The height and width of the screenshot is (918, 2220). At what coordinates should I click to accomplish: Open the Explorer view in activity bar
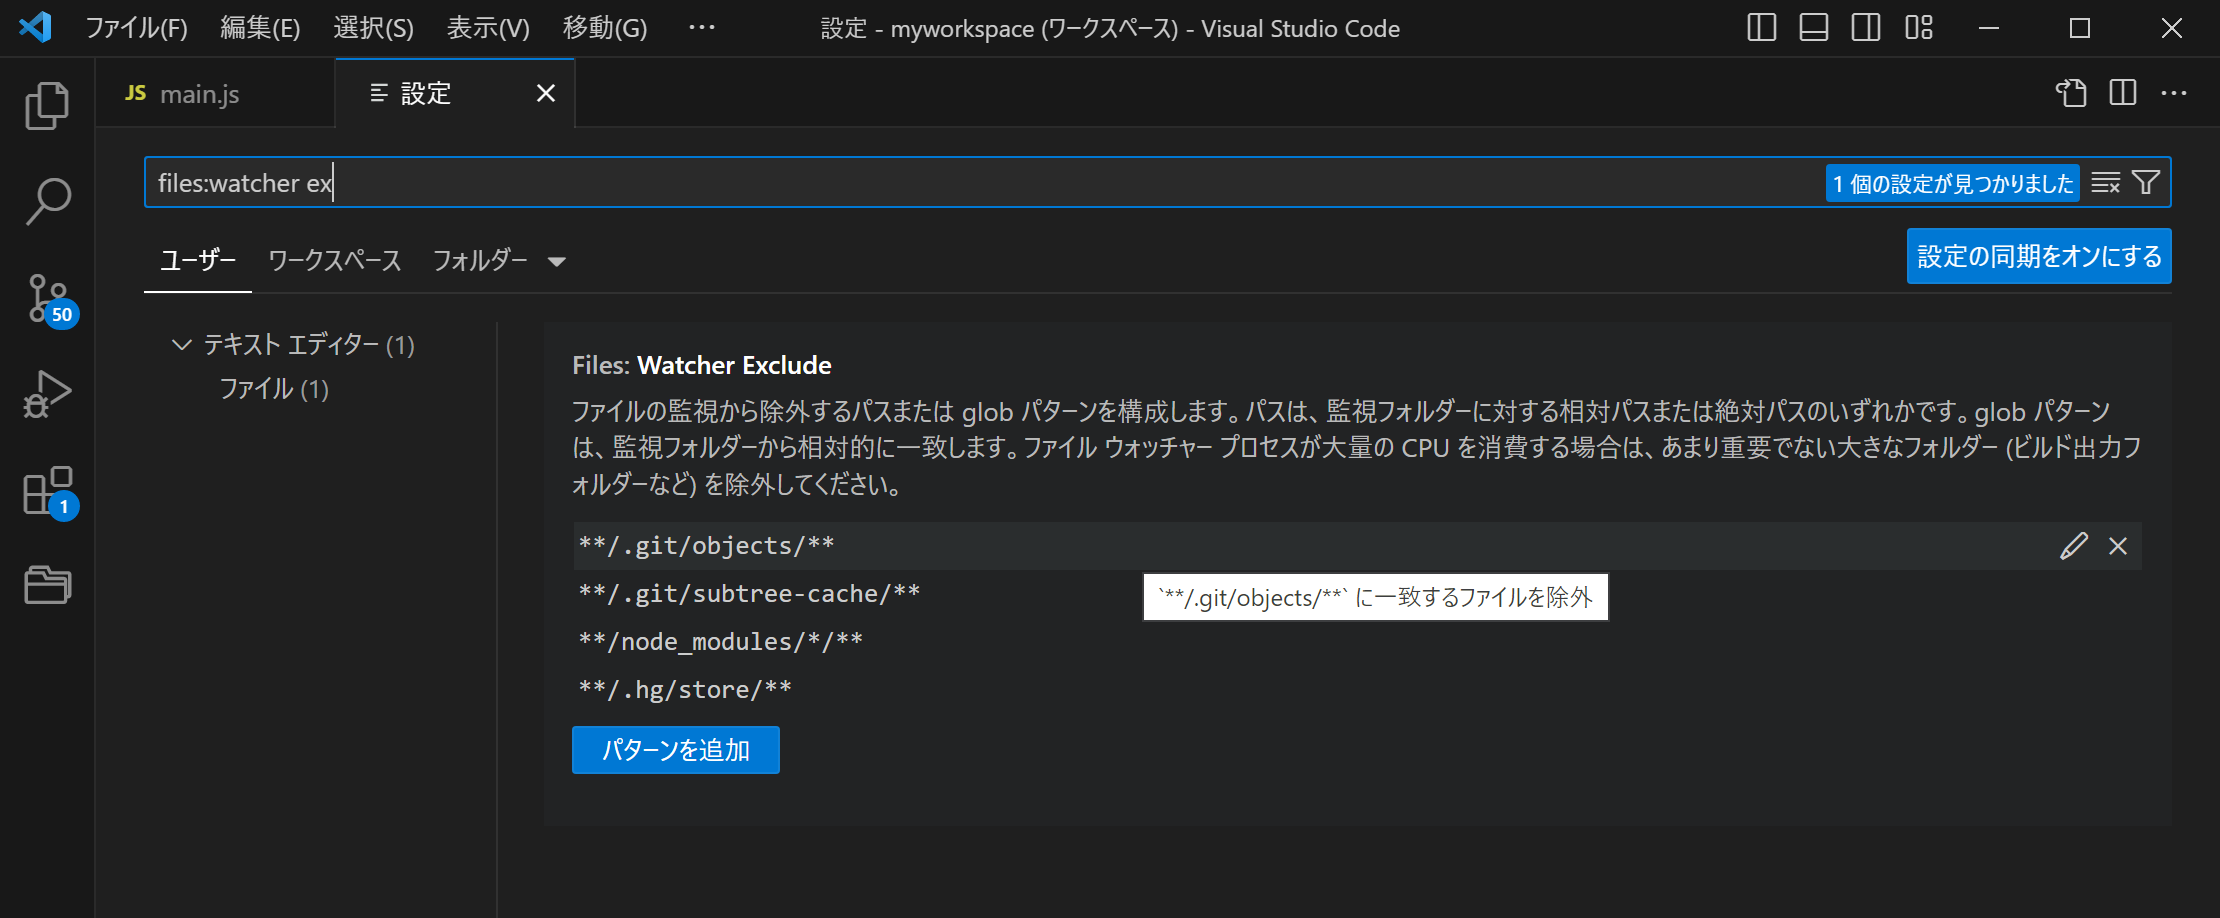coord(47,106)
